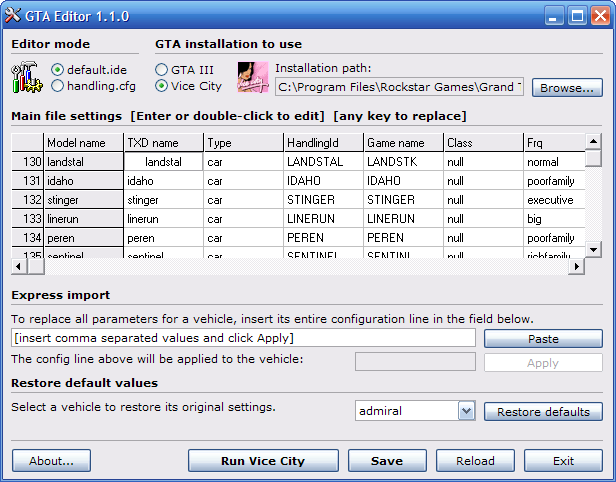Click the poorfamily Frq cell in idaho row
Image resolution: width=616 pixels, height=482 pixels.
(554, 181)
